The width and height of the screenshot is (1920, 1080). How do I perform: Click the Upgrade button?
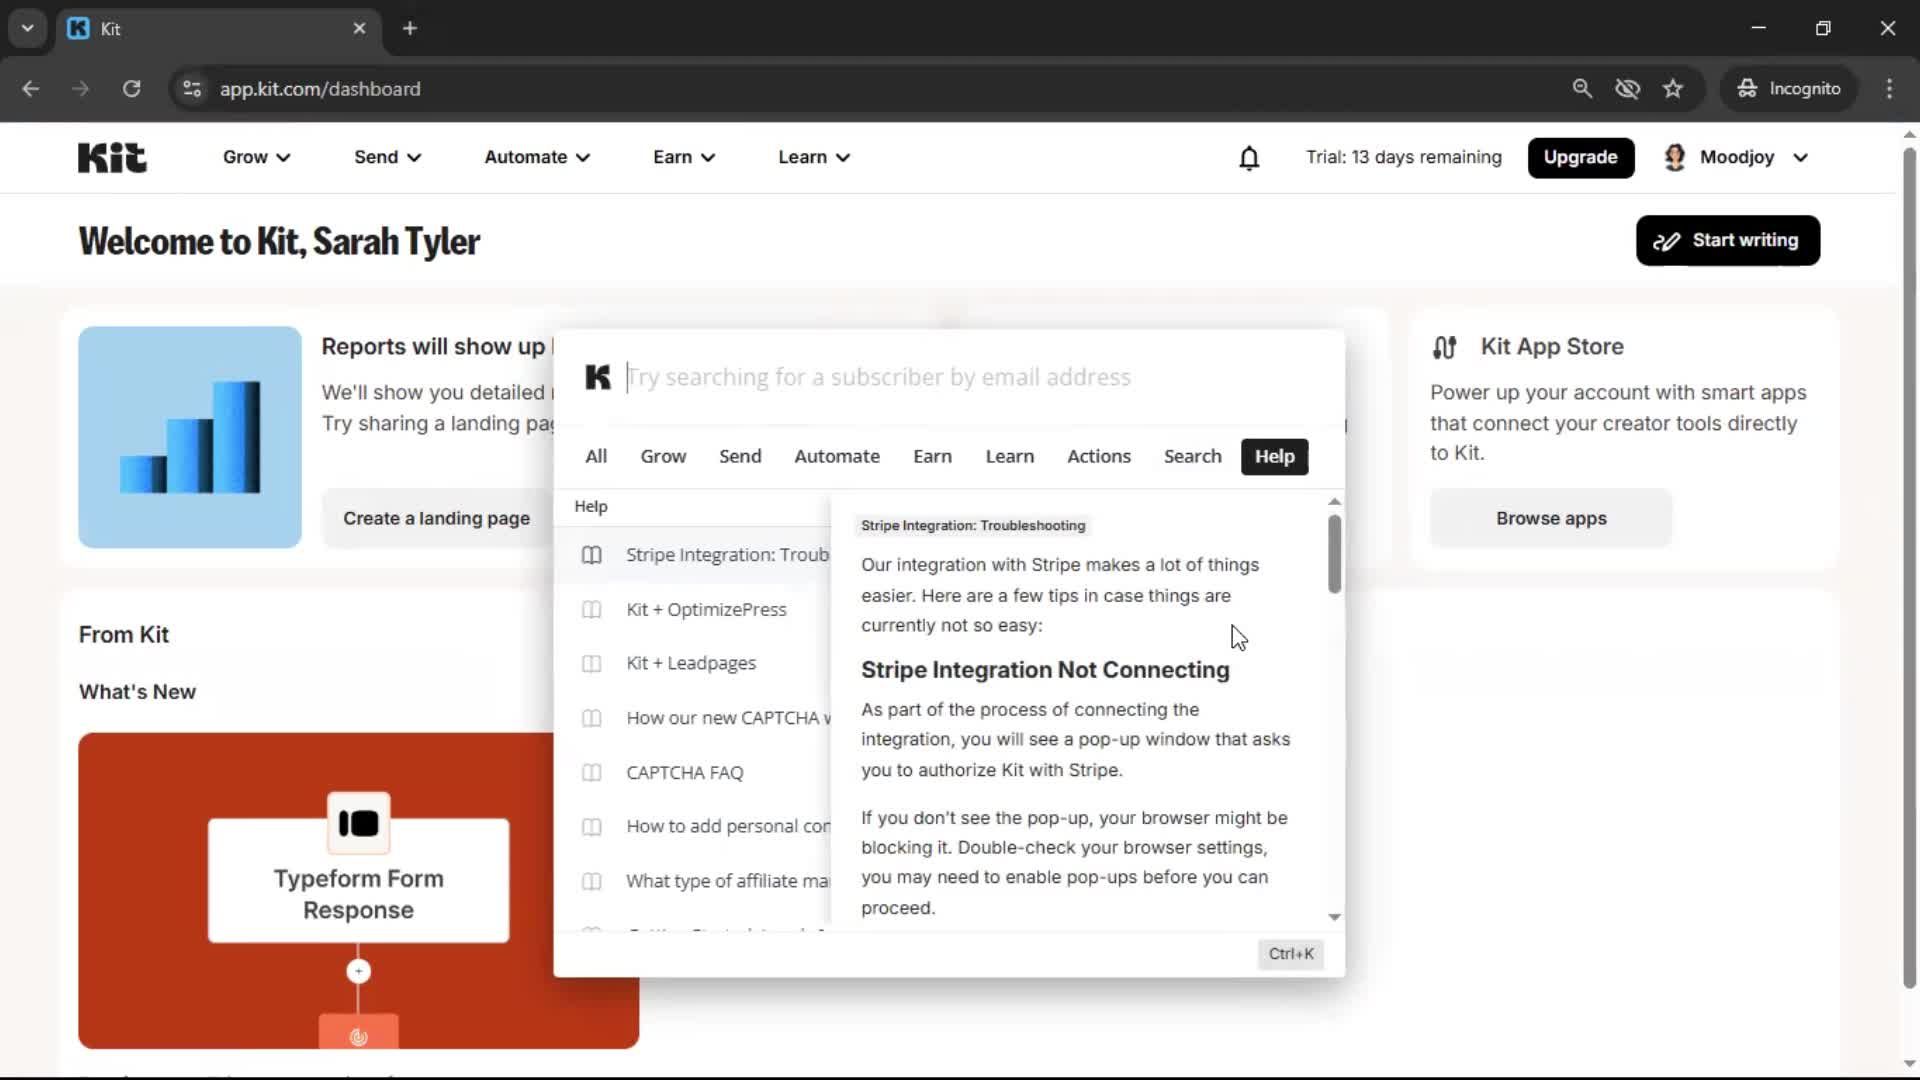click(x=1581, y=157)
